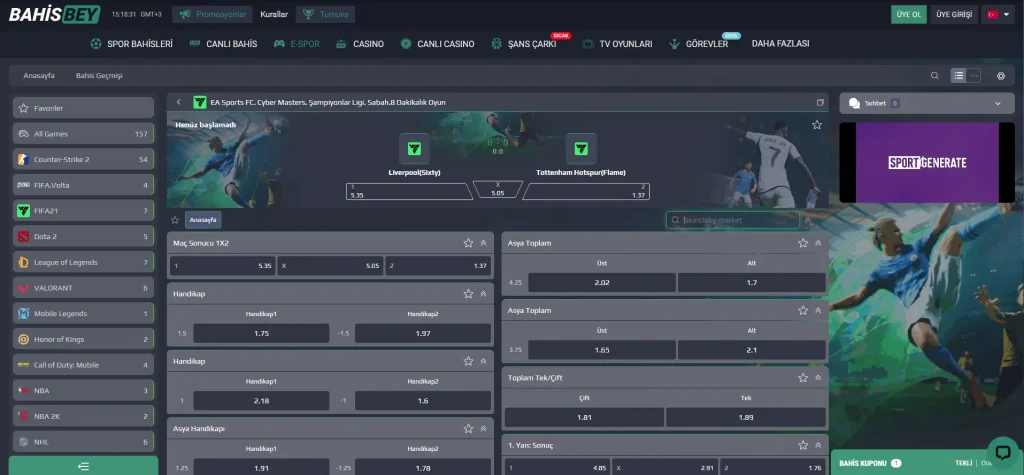Open the live chat support bubble
Image resolution: width=1024 pixels, height=475 pixels.
(x=1003, y=451)
